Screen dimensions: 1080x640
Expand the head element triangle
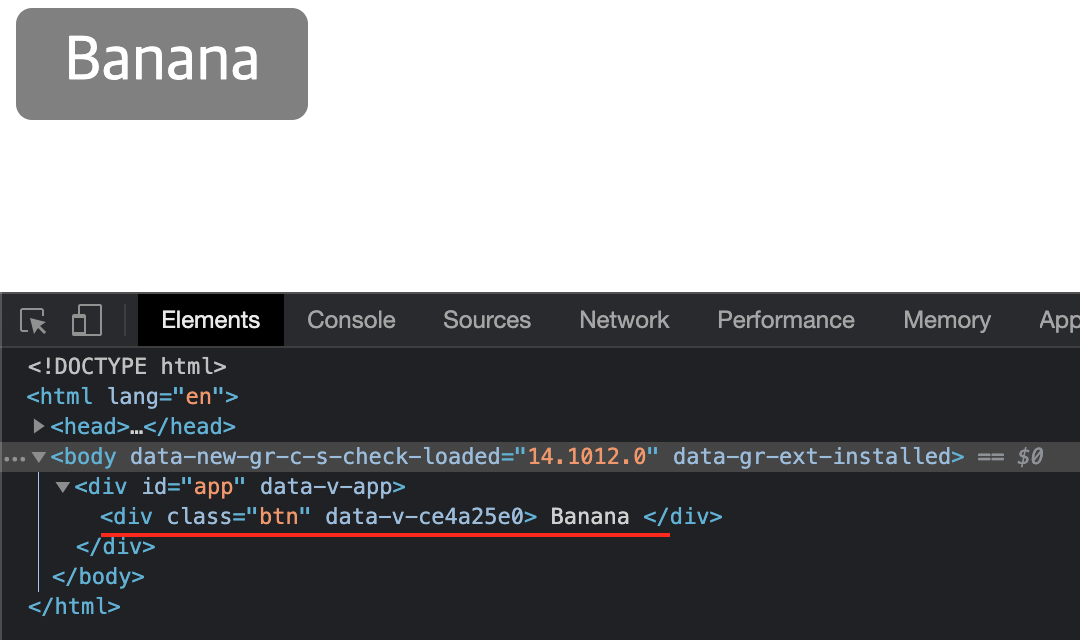click(39, 426)
